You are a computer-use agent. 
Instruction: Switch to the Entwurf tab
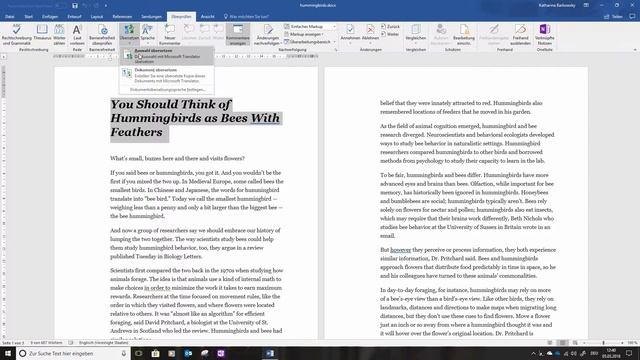coord(74,17)
